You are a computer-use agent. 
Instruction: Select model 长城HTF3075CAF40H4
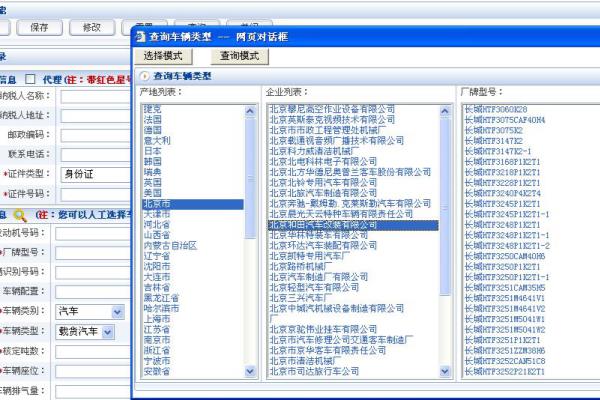pyautogui.click(x=505, y=120)
